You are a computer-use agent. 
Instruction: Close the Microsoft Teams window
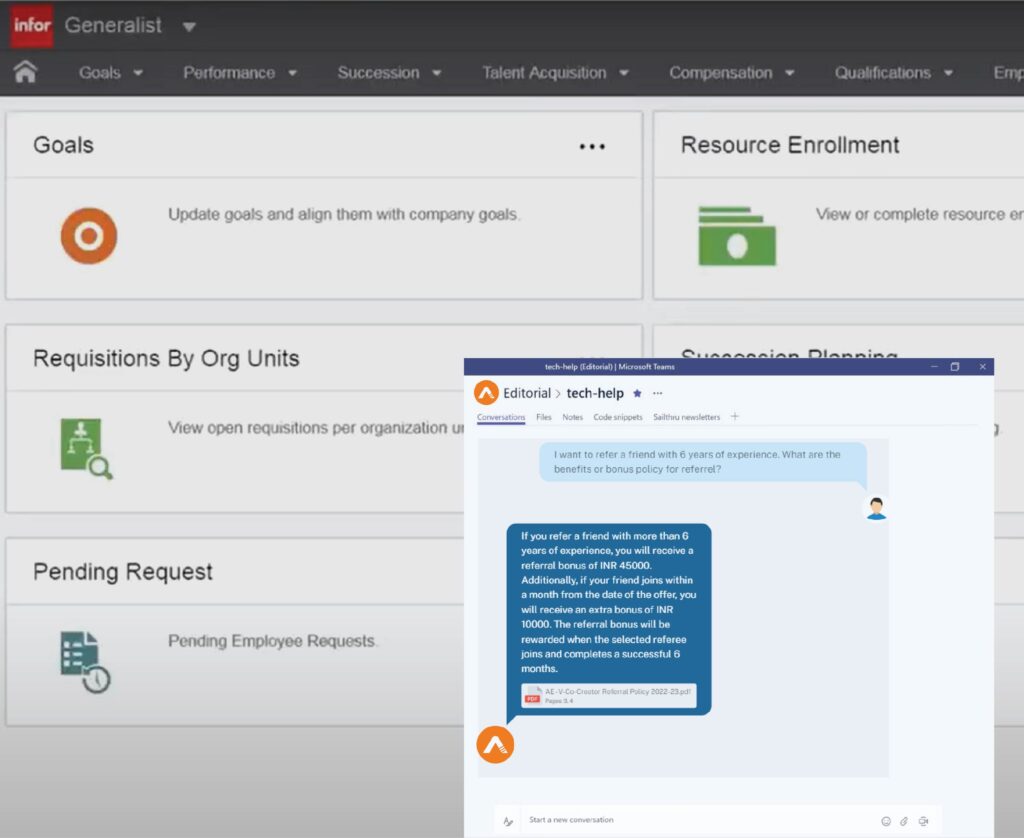coord(982,366)
